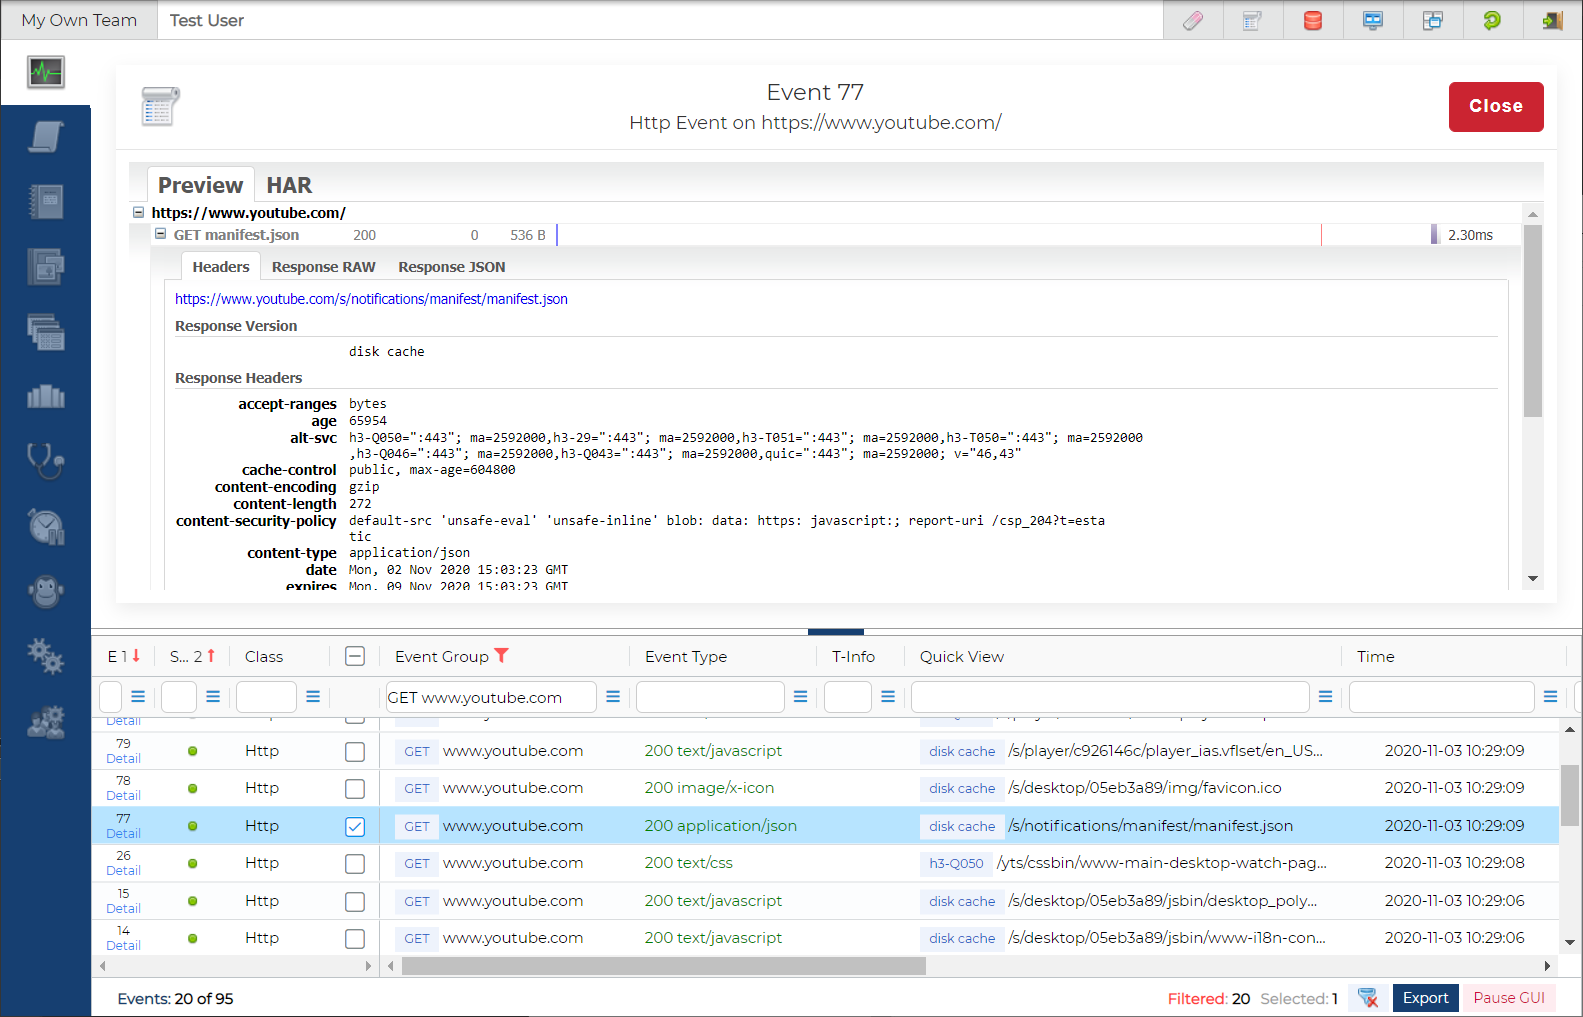Open the filter menu for T-Info column
Image resolution: width=1583 pixels, height=1017 pixels.
[888, 697]
